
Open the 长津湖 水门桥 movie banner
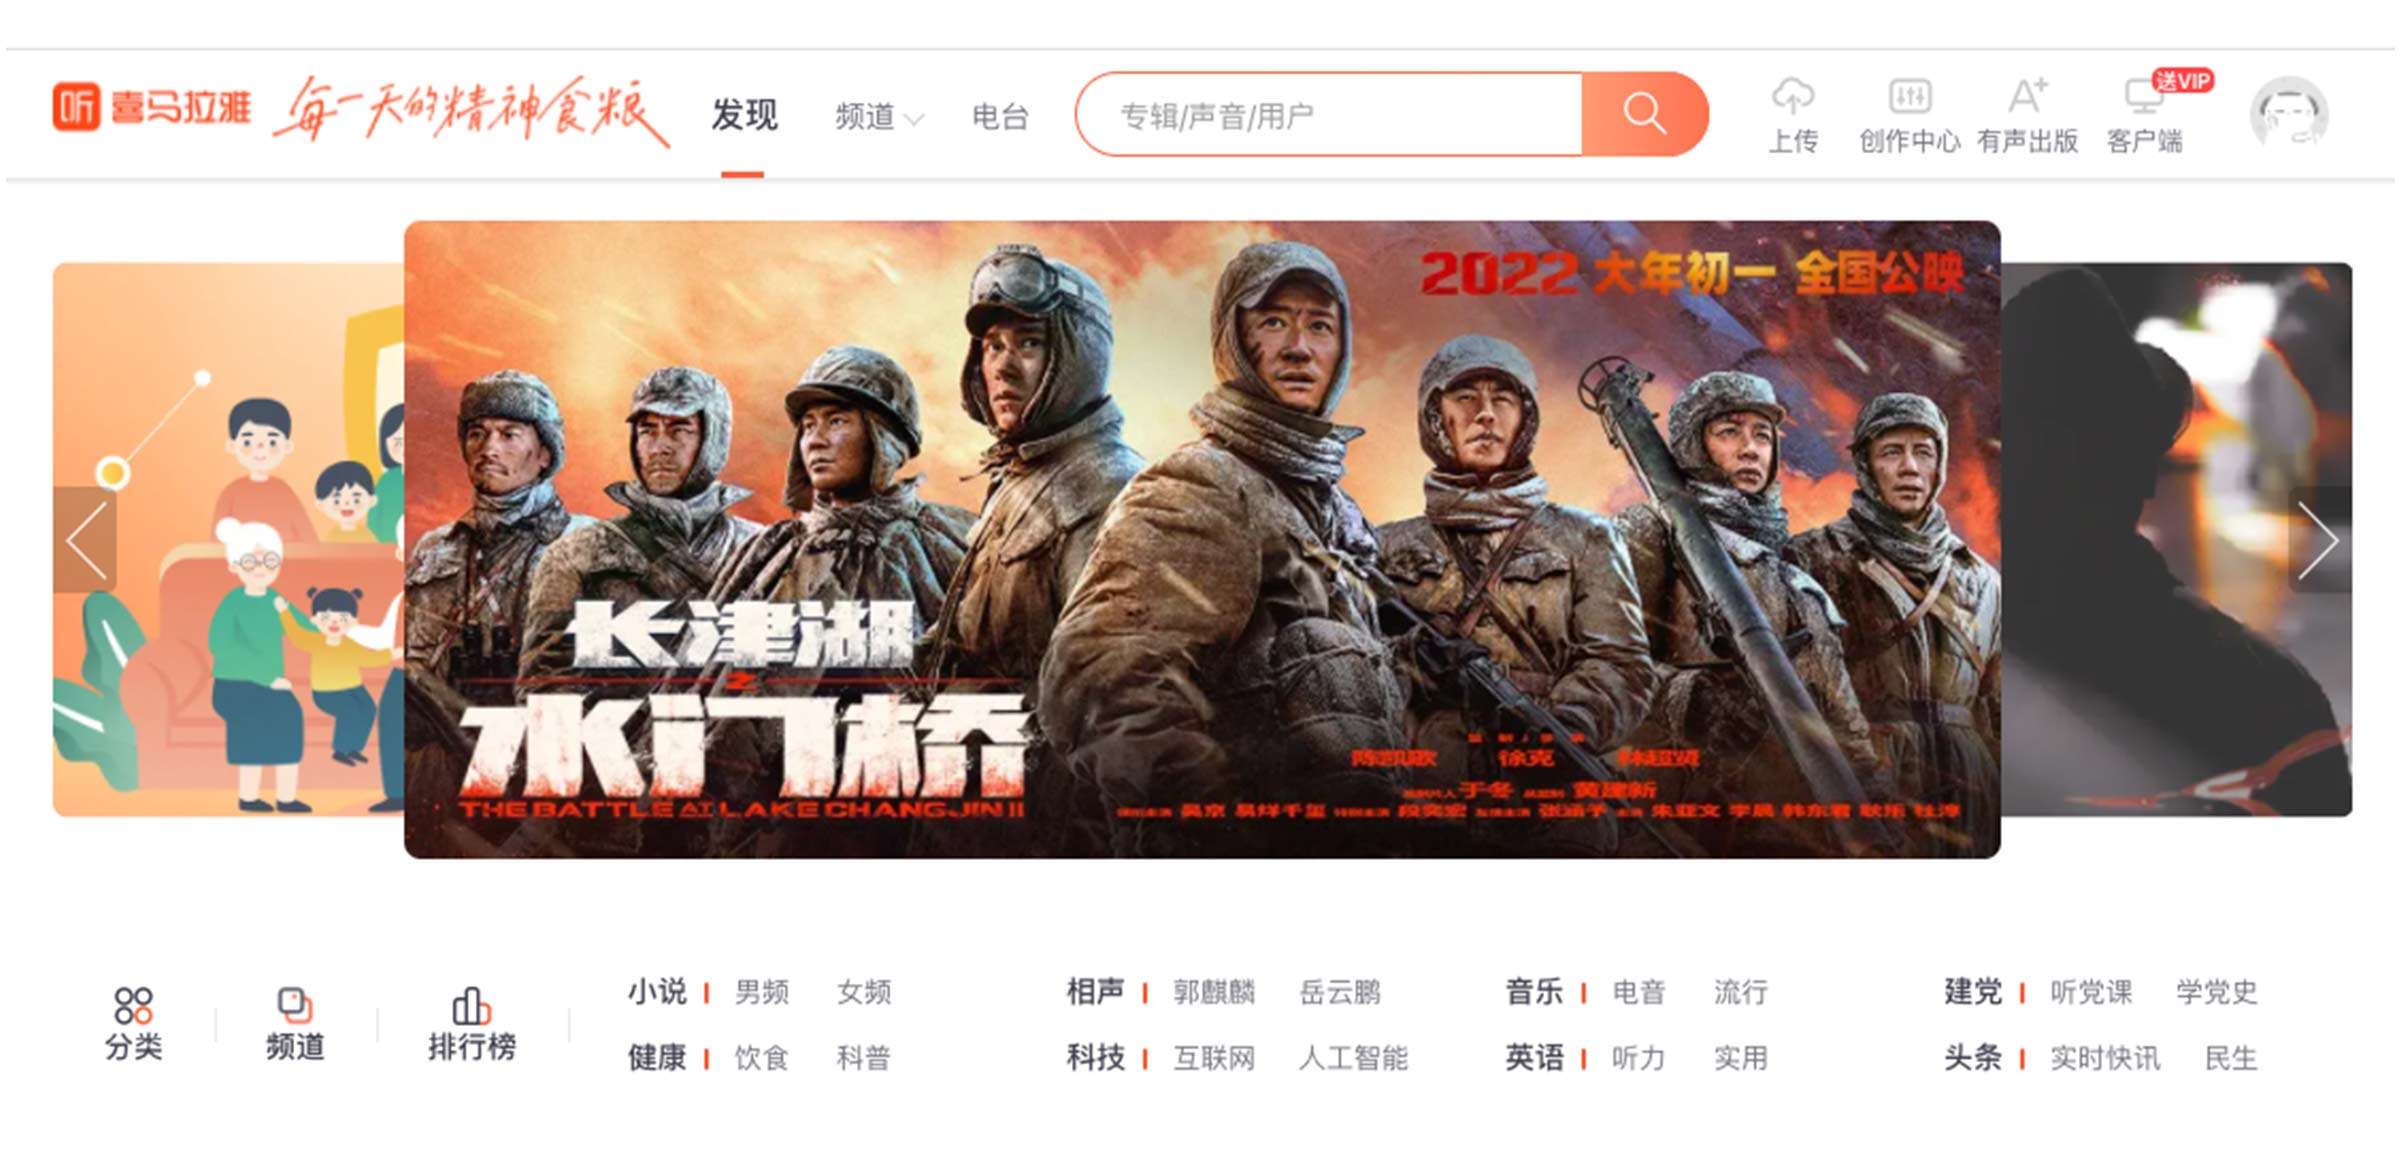coord(1202,539)
